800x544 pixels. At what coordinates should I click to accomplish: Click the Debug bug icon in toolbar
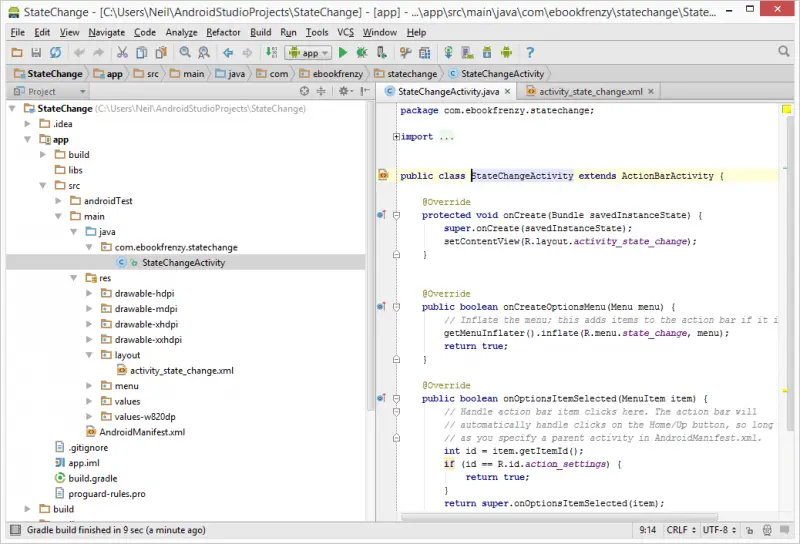(x=361, y=53)
